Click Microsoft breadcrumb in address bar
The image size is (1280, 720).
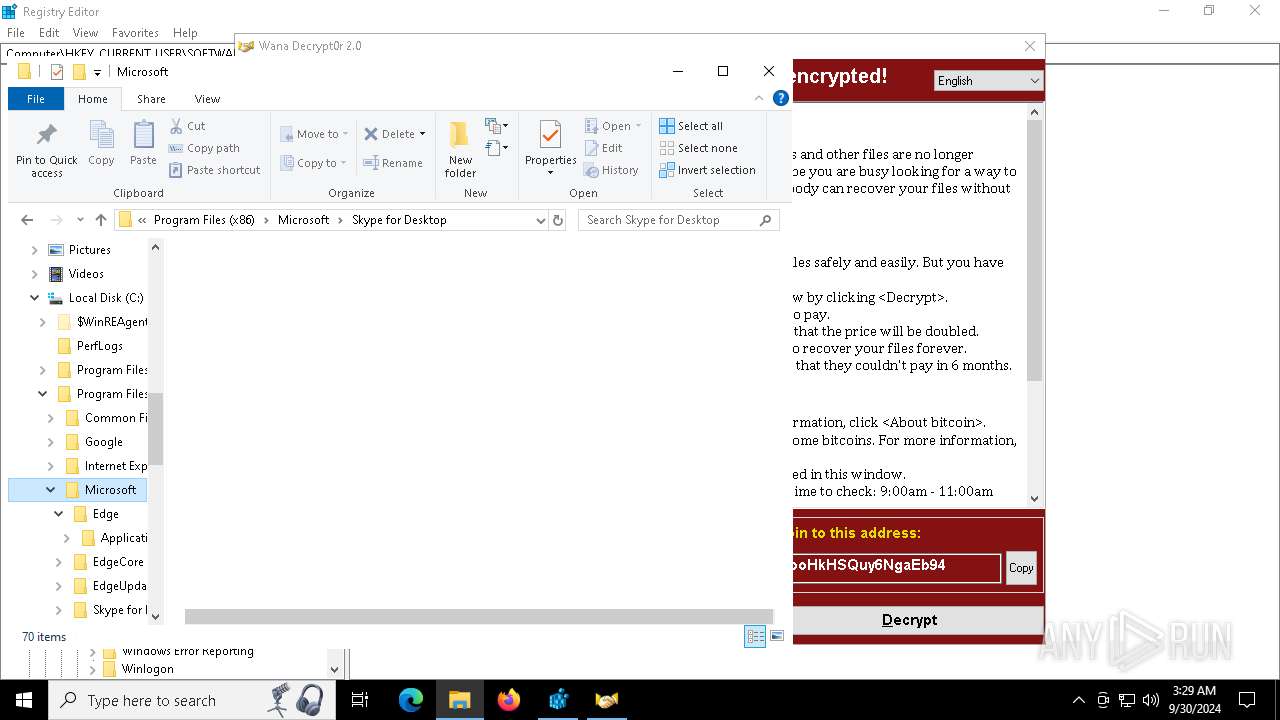(x=303, y=220)
